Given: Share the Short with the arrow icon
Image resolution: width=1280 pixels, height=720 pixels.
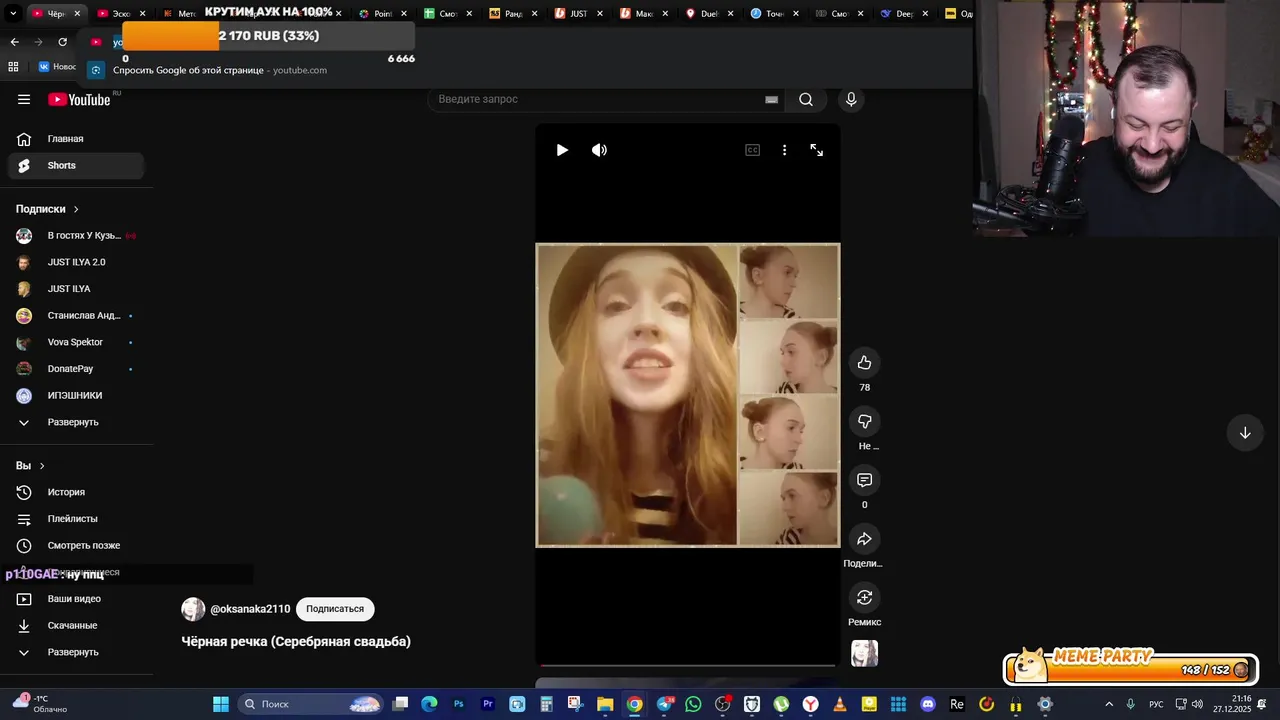Looking at the screenshot, I should [864, 539].
